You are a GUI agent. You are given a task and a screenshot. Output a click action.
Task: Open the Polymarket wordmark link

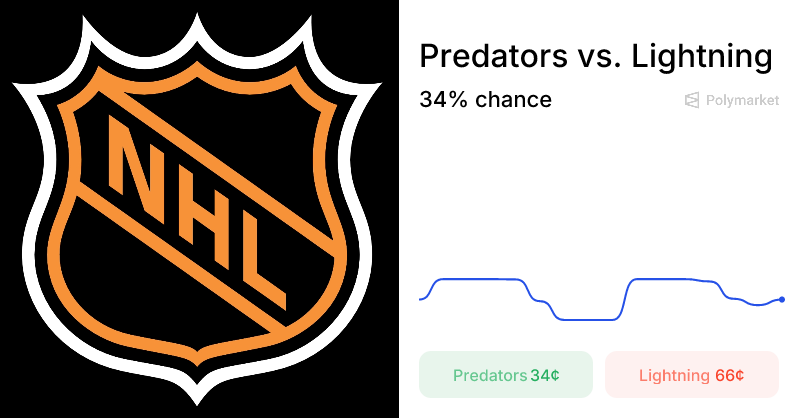tap(742, 100)
